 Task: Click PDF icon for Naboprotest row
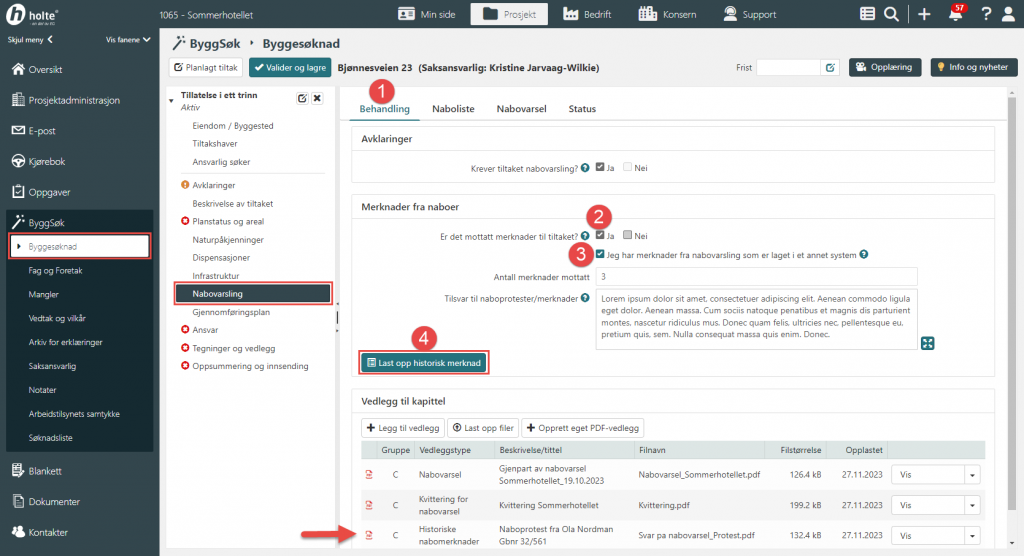[368, 536]
